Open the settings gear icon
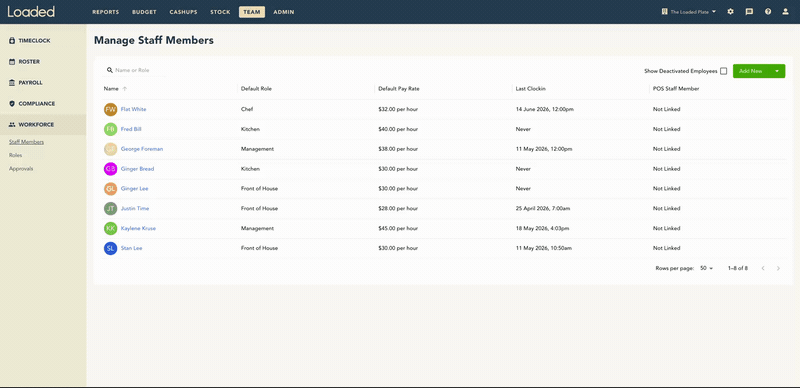 730,12
